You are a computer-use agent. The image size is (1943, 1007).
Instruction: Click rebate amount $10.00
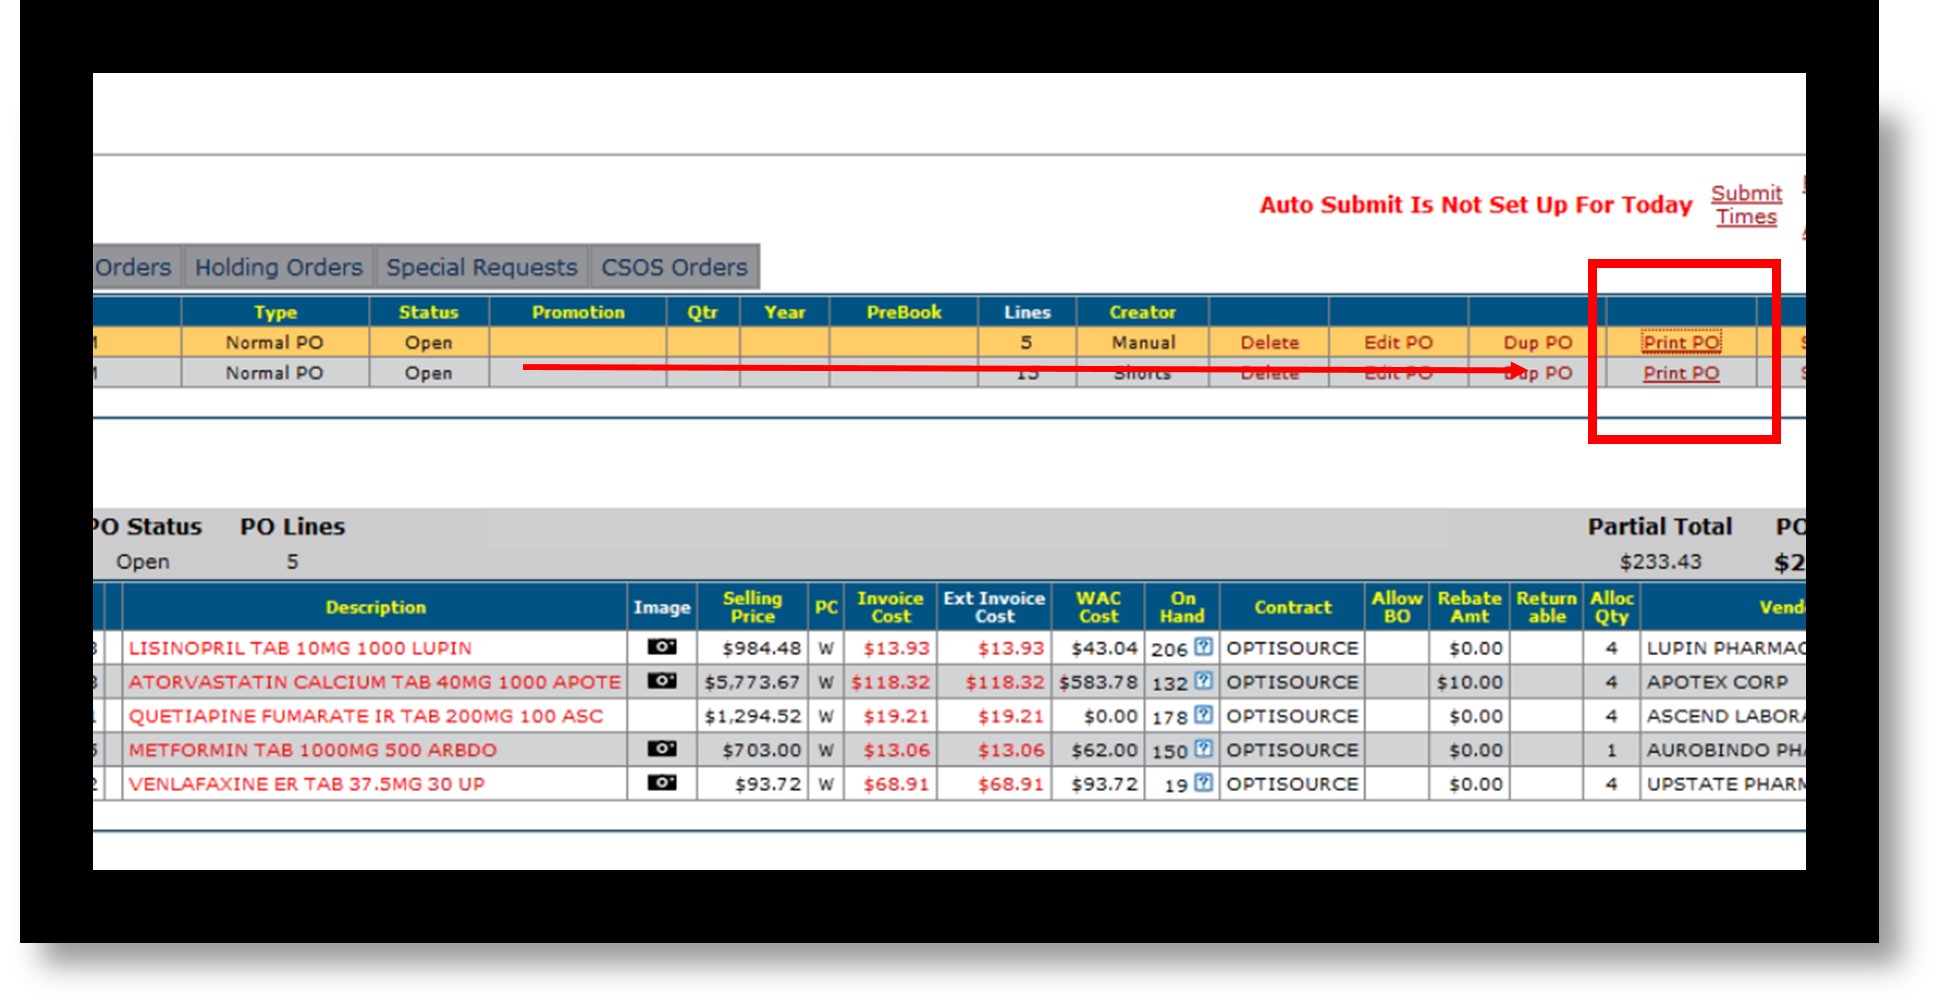(x=1469, y=682)
